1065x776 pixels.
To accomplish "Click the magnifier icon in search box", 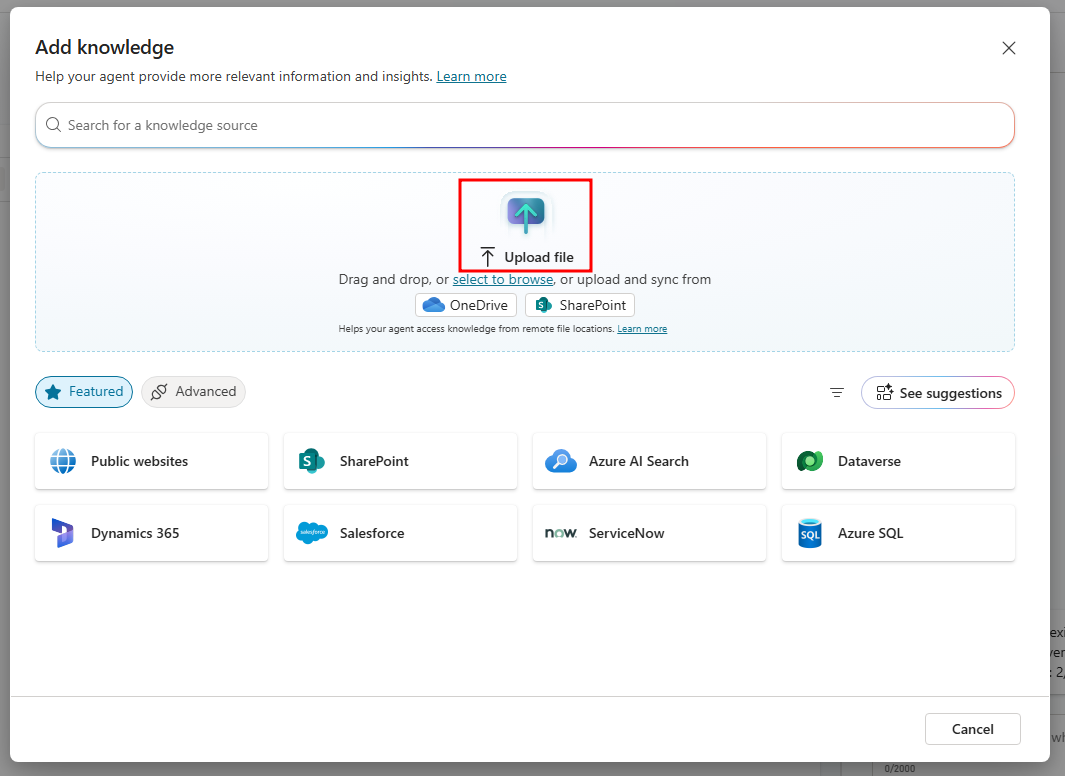I will click(x=53, y=125).
